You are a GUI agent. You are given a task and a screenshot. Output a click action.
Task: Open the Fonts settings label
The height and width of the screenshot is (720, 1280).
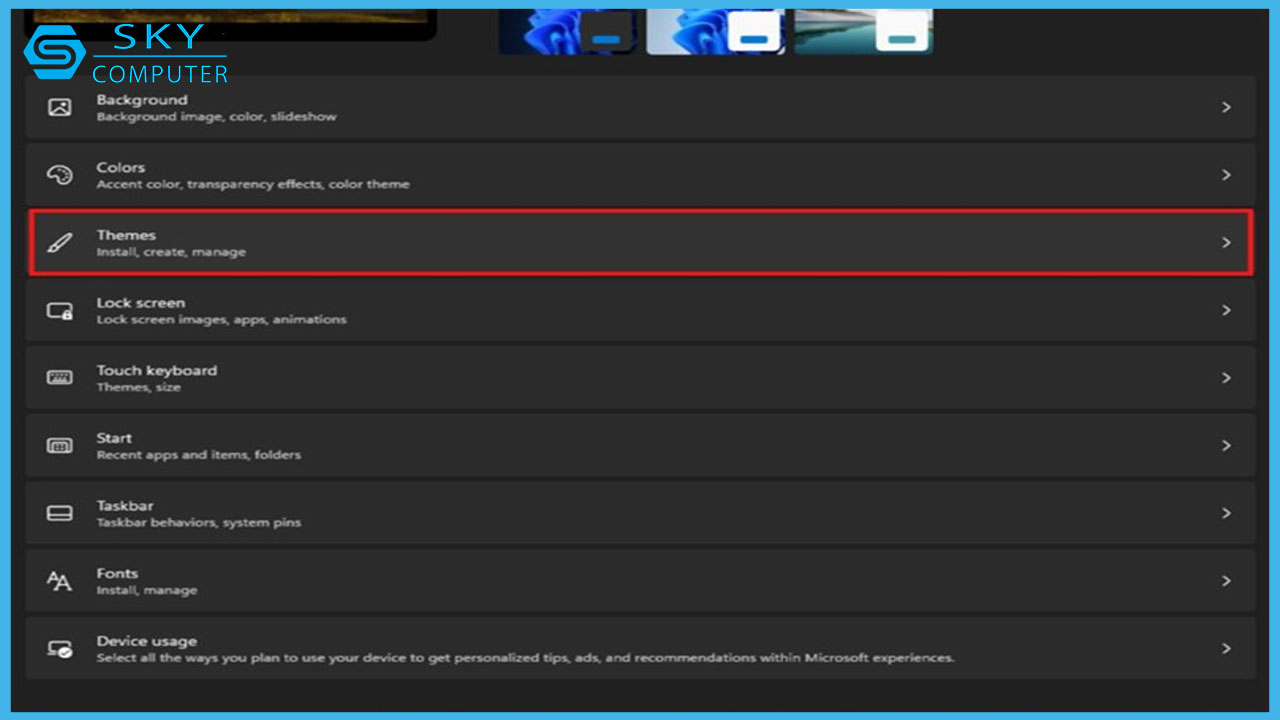pos(117,574)
